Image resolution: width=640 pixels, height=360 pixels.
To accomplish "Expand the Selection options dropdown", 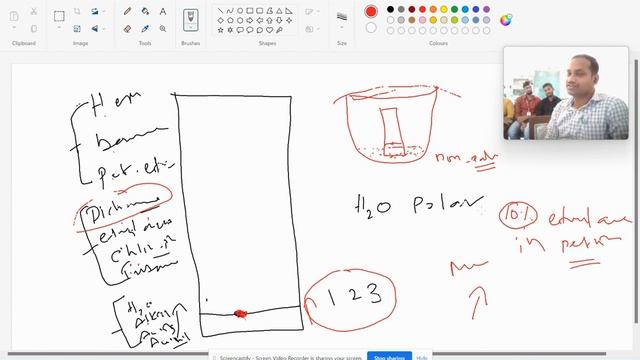I will coord(59,28).
